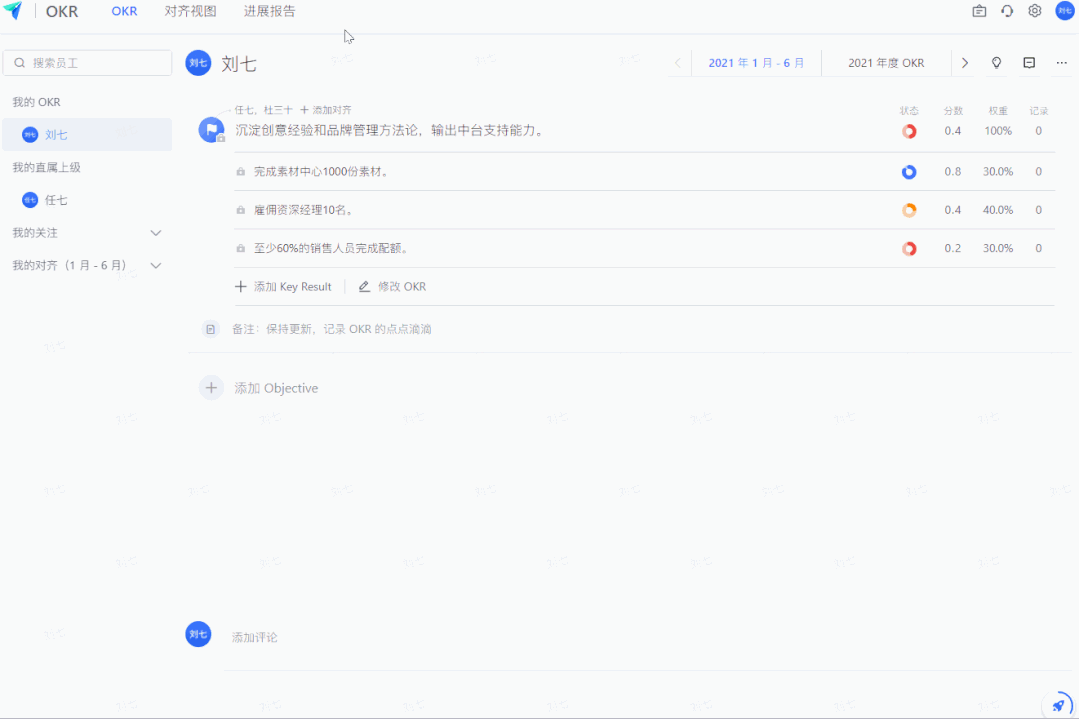Click the 修改 OKR button
This screenshot has width=1079, height=719.
tap(395, 286)
